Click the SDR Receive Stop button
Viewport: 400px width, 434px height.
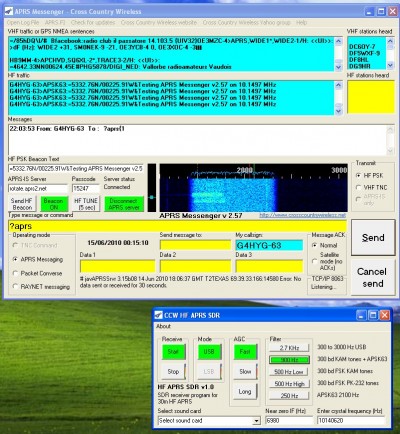click(x=173, y=371)
